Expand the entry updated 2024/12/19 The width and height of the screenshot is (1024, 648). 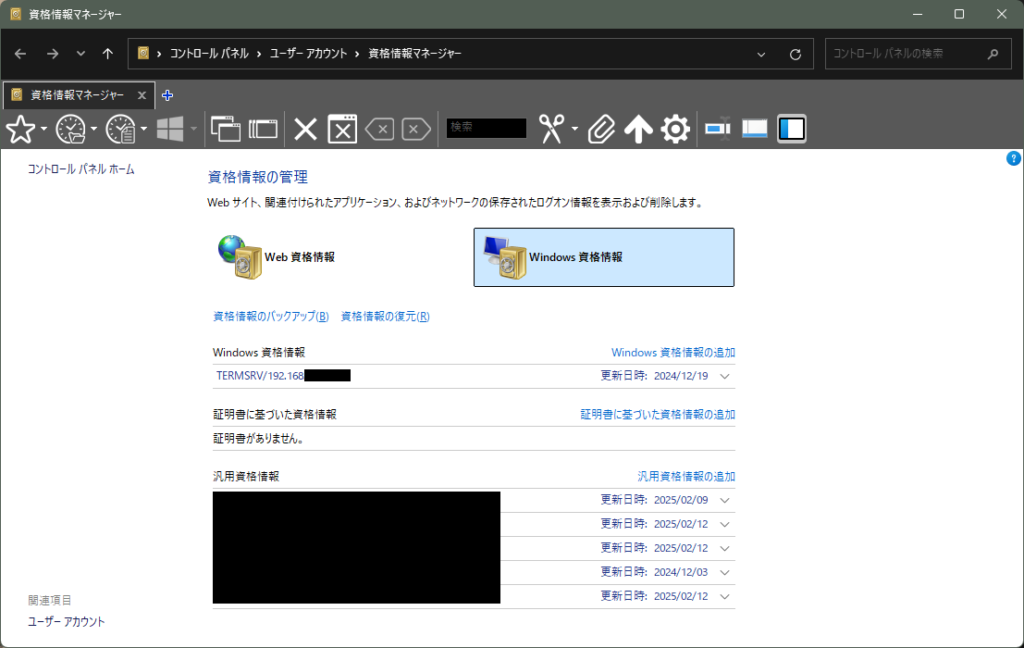[x=724, y=376]
